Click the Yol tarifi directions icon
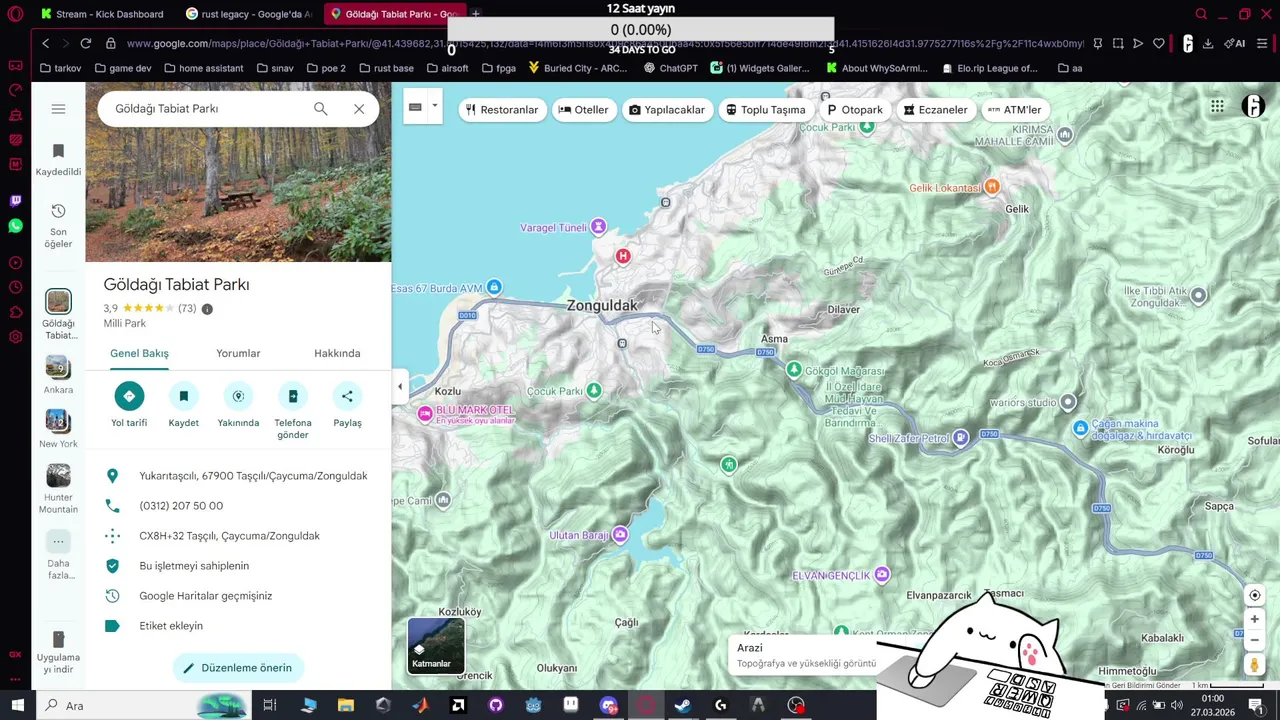Screen dimensions: 1280x720 point(129,396)
